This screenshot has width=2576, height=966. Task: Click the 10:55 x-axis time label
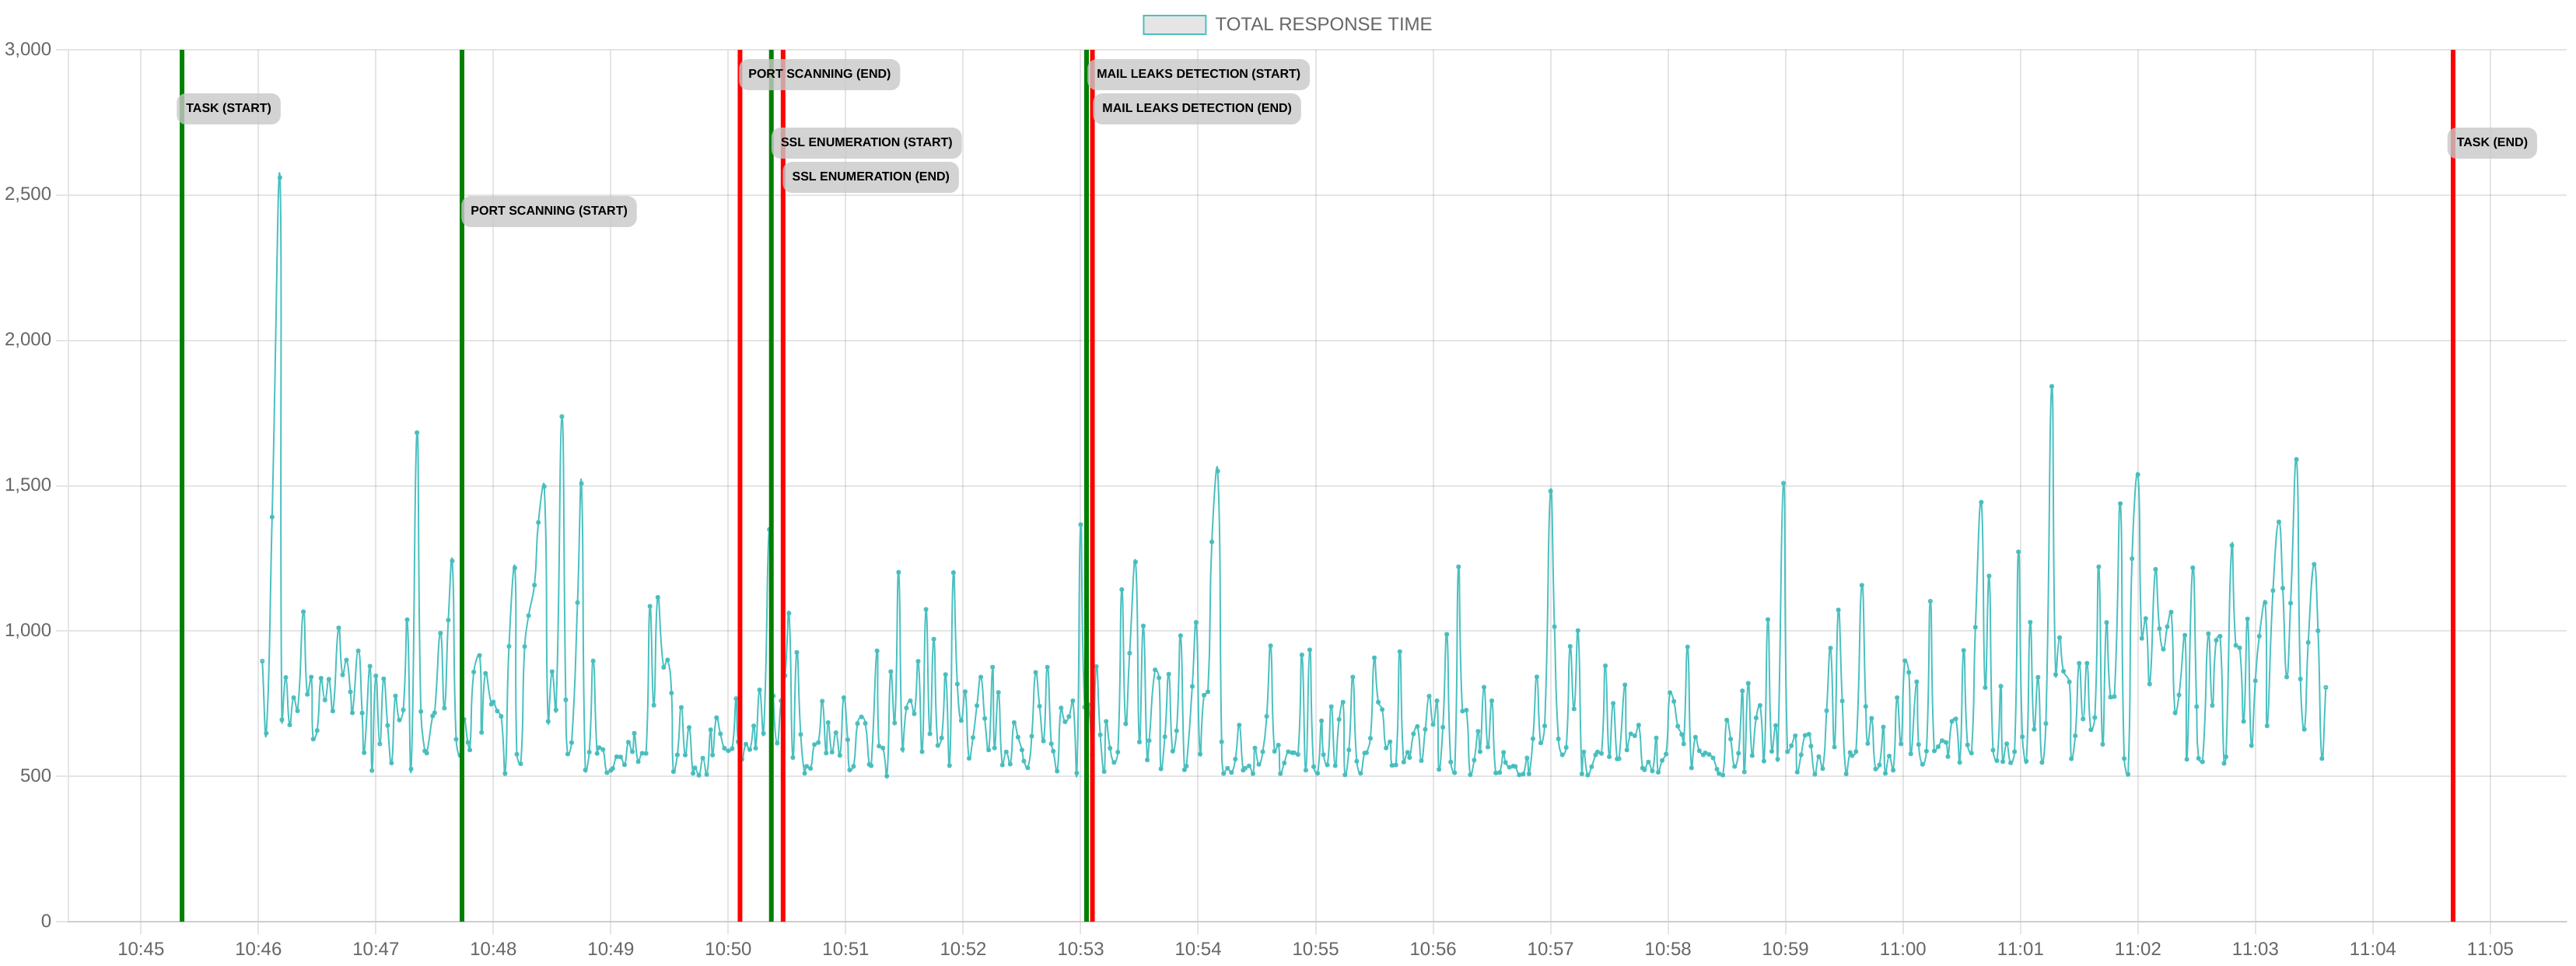tap(1316, 949)
